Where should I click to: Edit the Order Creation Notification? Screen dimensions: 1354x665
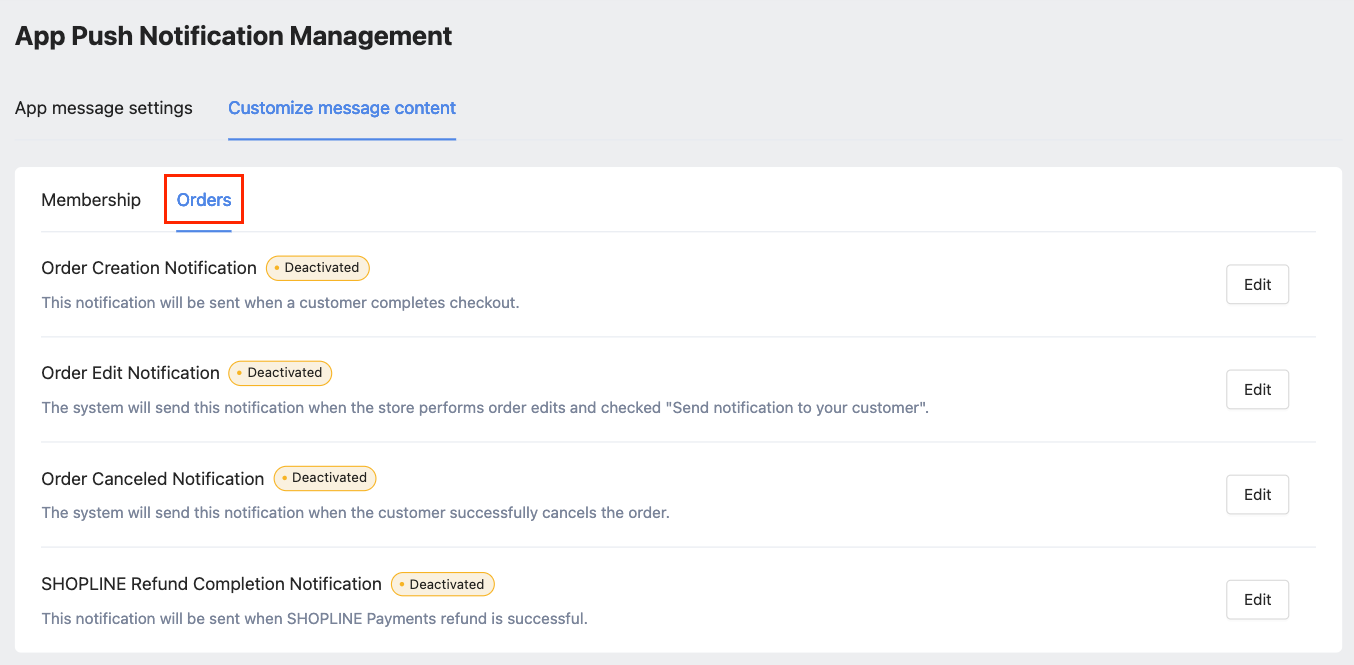click(x=1257, y=284)
